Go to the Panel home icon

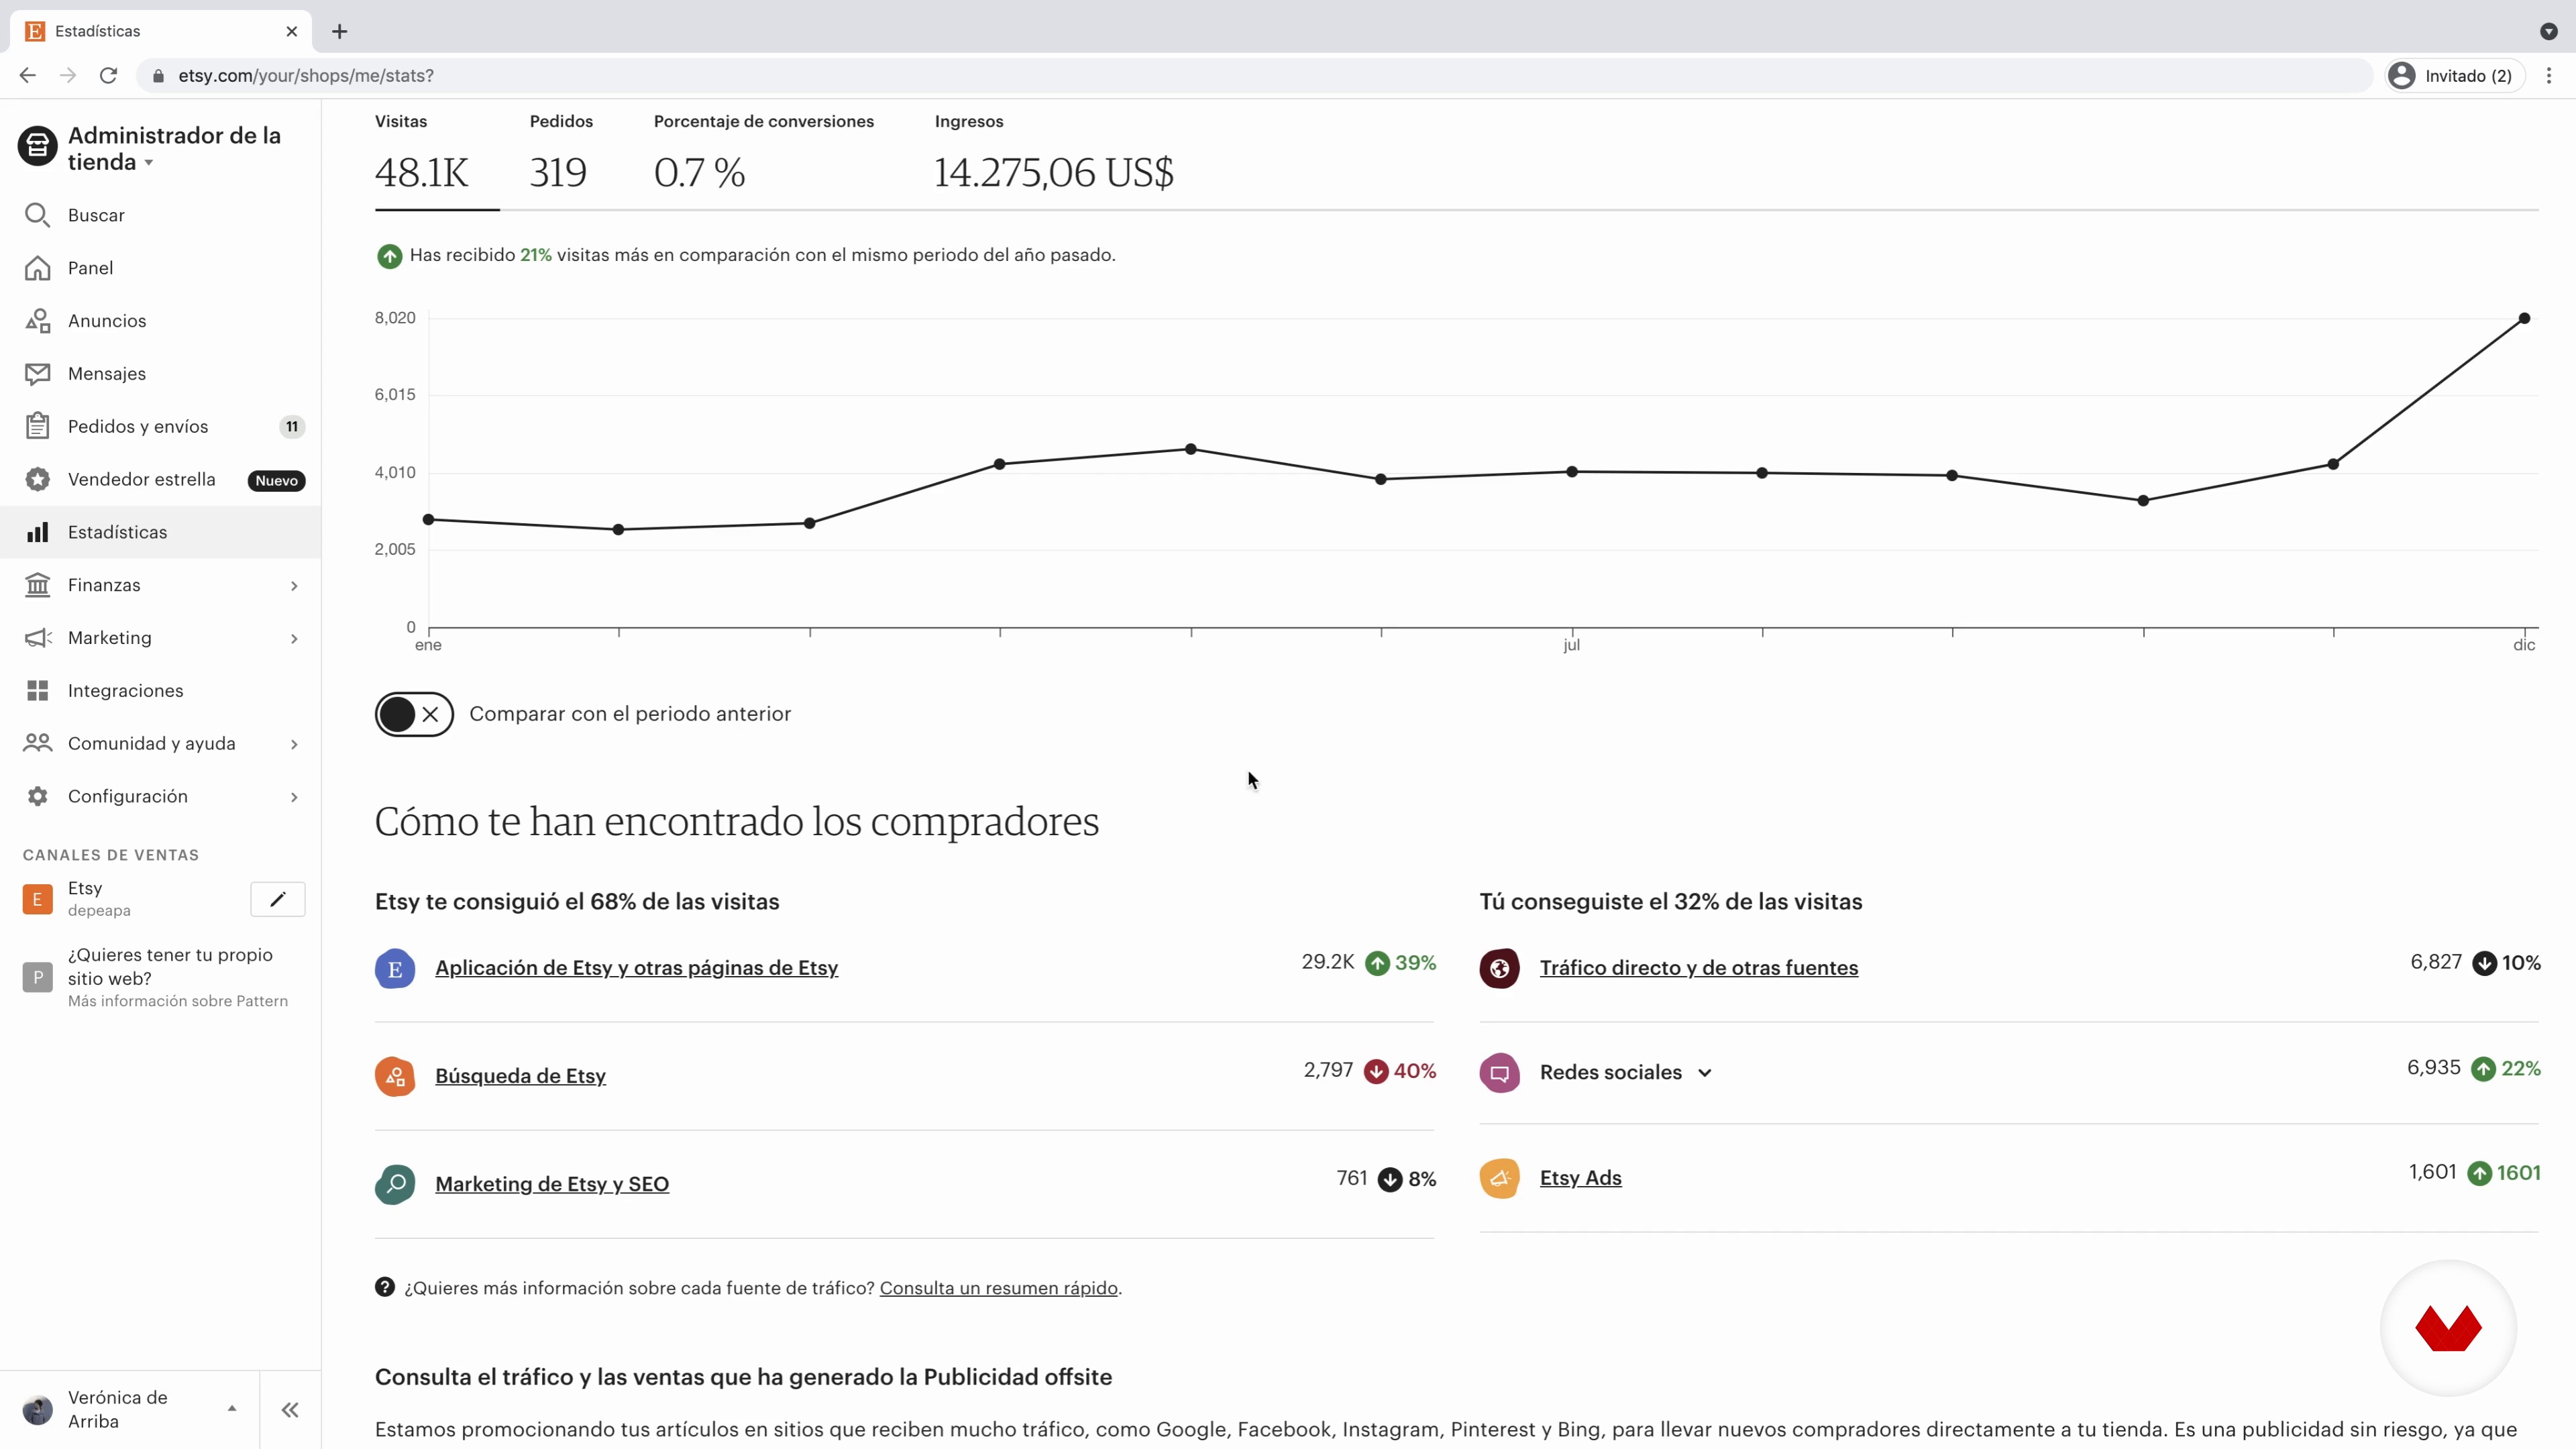point(37,268)
